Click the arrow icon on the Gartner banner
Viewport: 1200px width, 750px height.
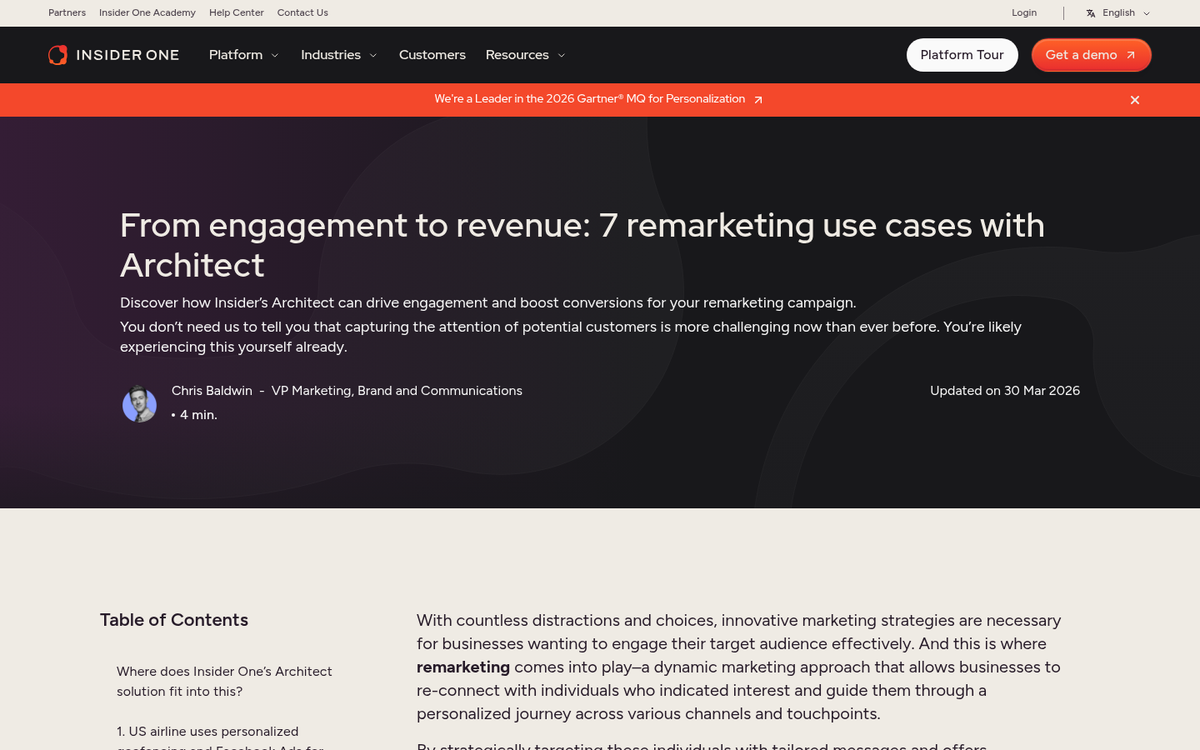[x=758, y=99]
